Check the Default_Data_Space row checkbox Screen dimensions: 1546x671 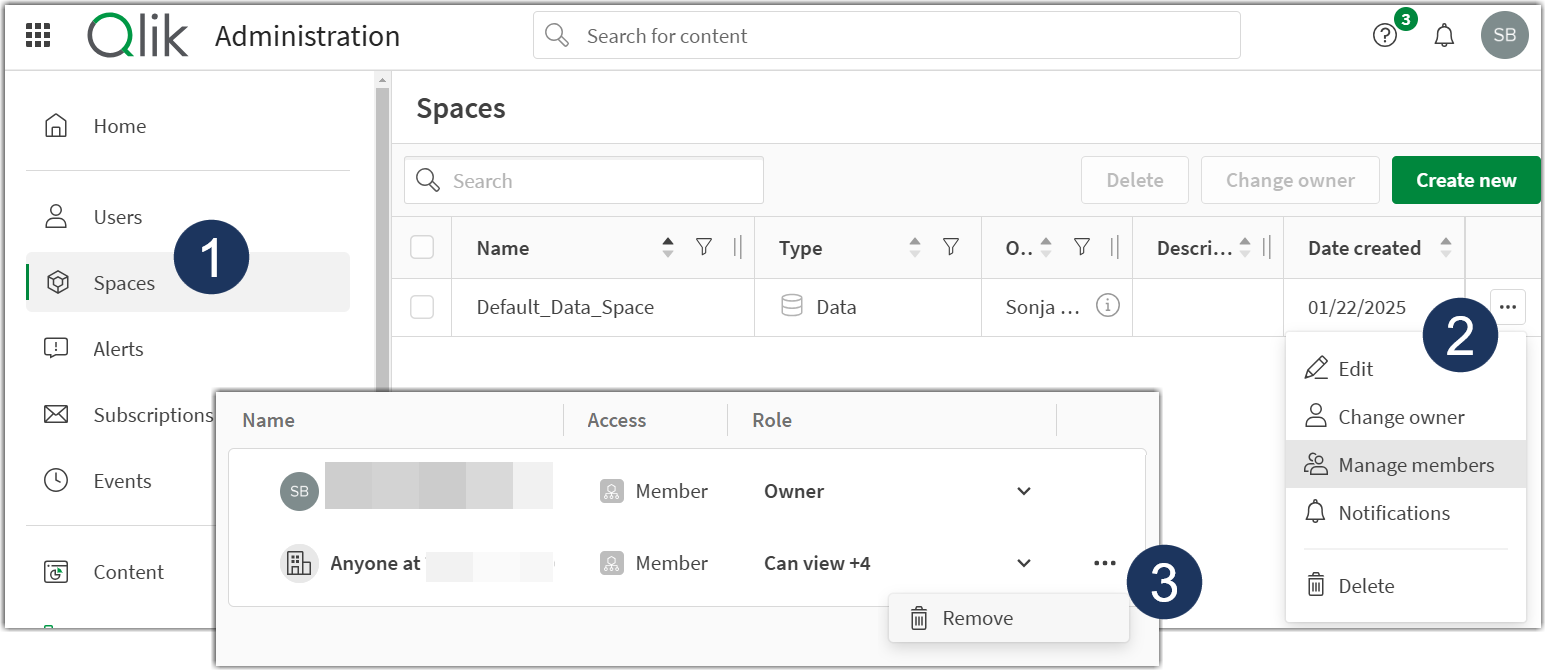422,307
